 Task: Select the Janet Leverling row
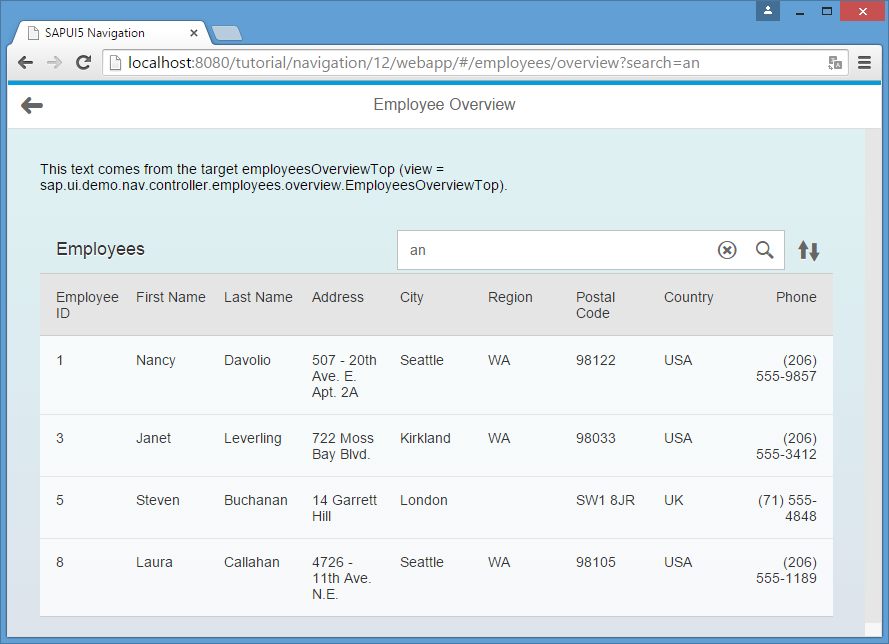coord(436,446)
